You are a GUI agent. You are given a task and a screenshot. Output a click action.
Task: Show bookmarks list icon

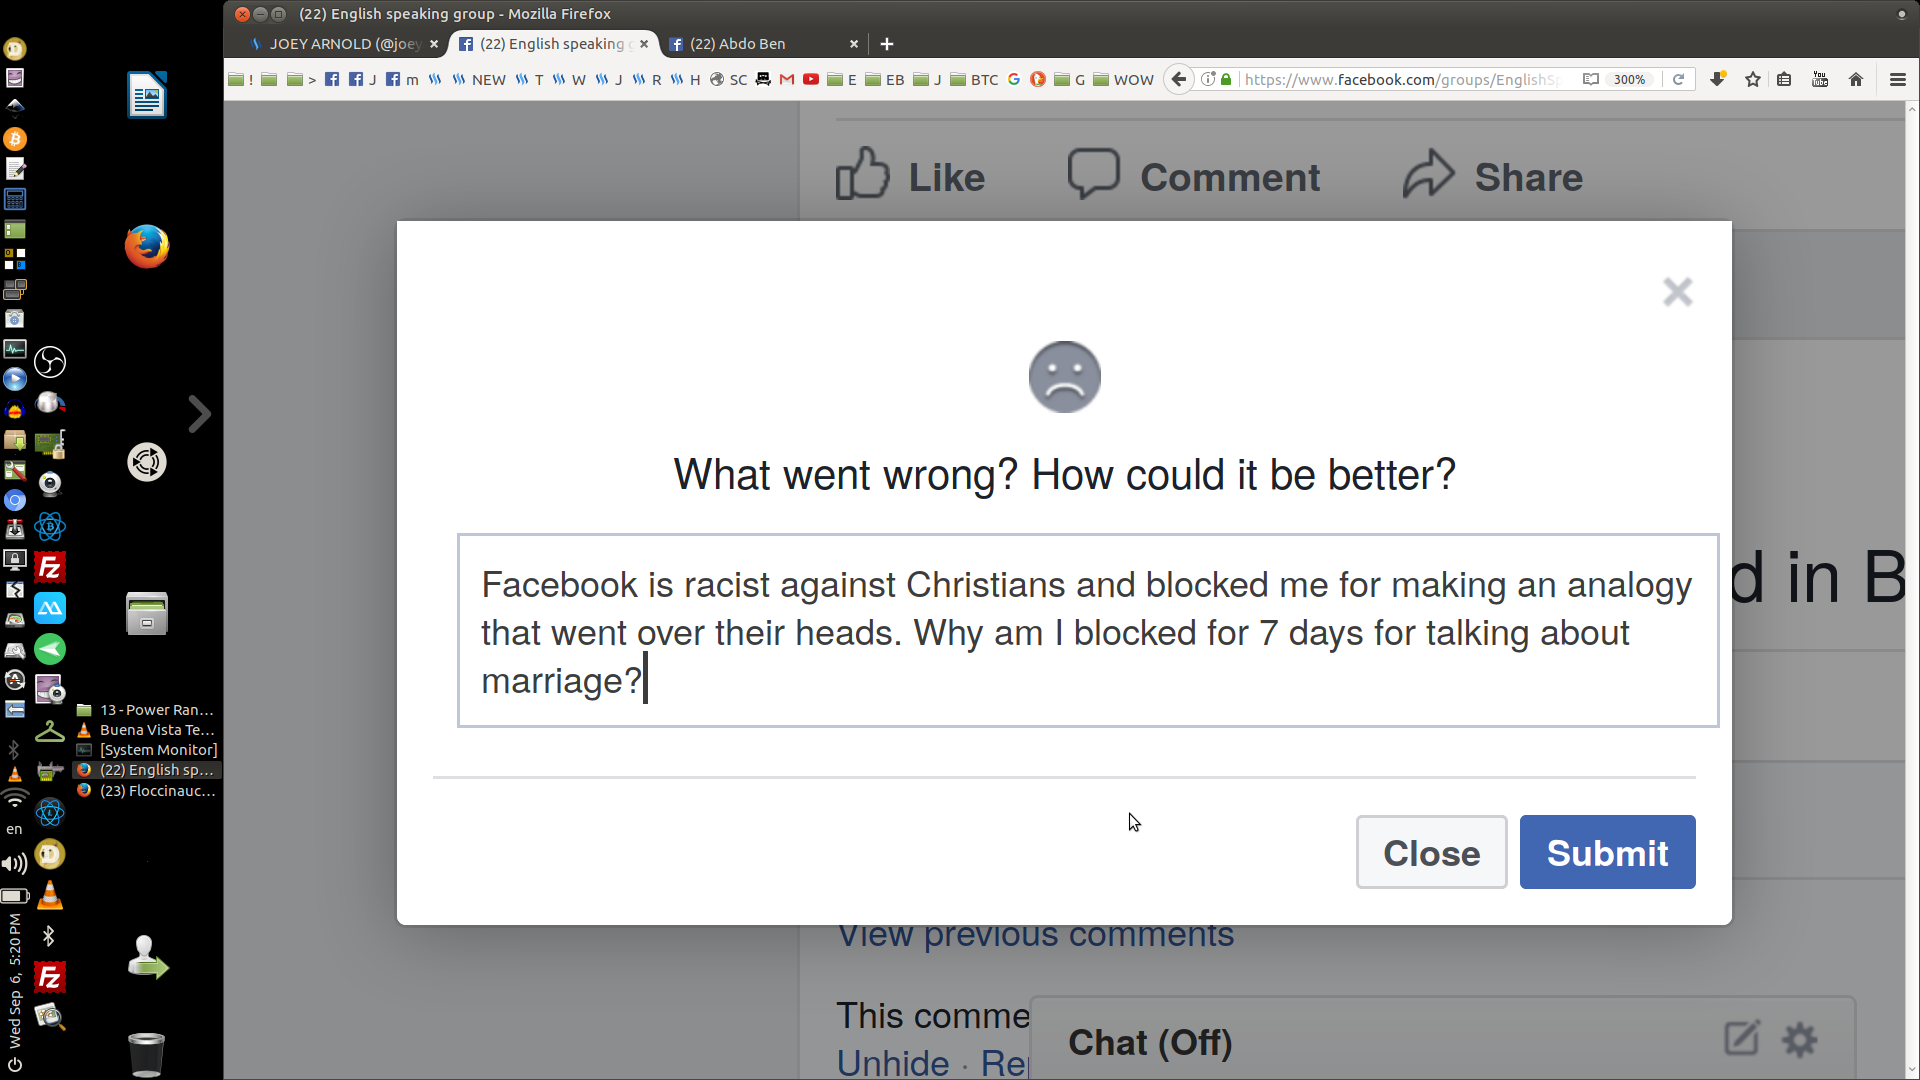1784,79
